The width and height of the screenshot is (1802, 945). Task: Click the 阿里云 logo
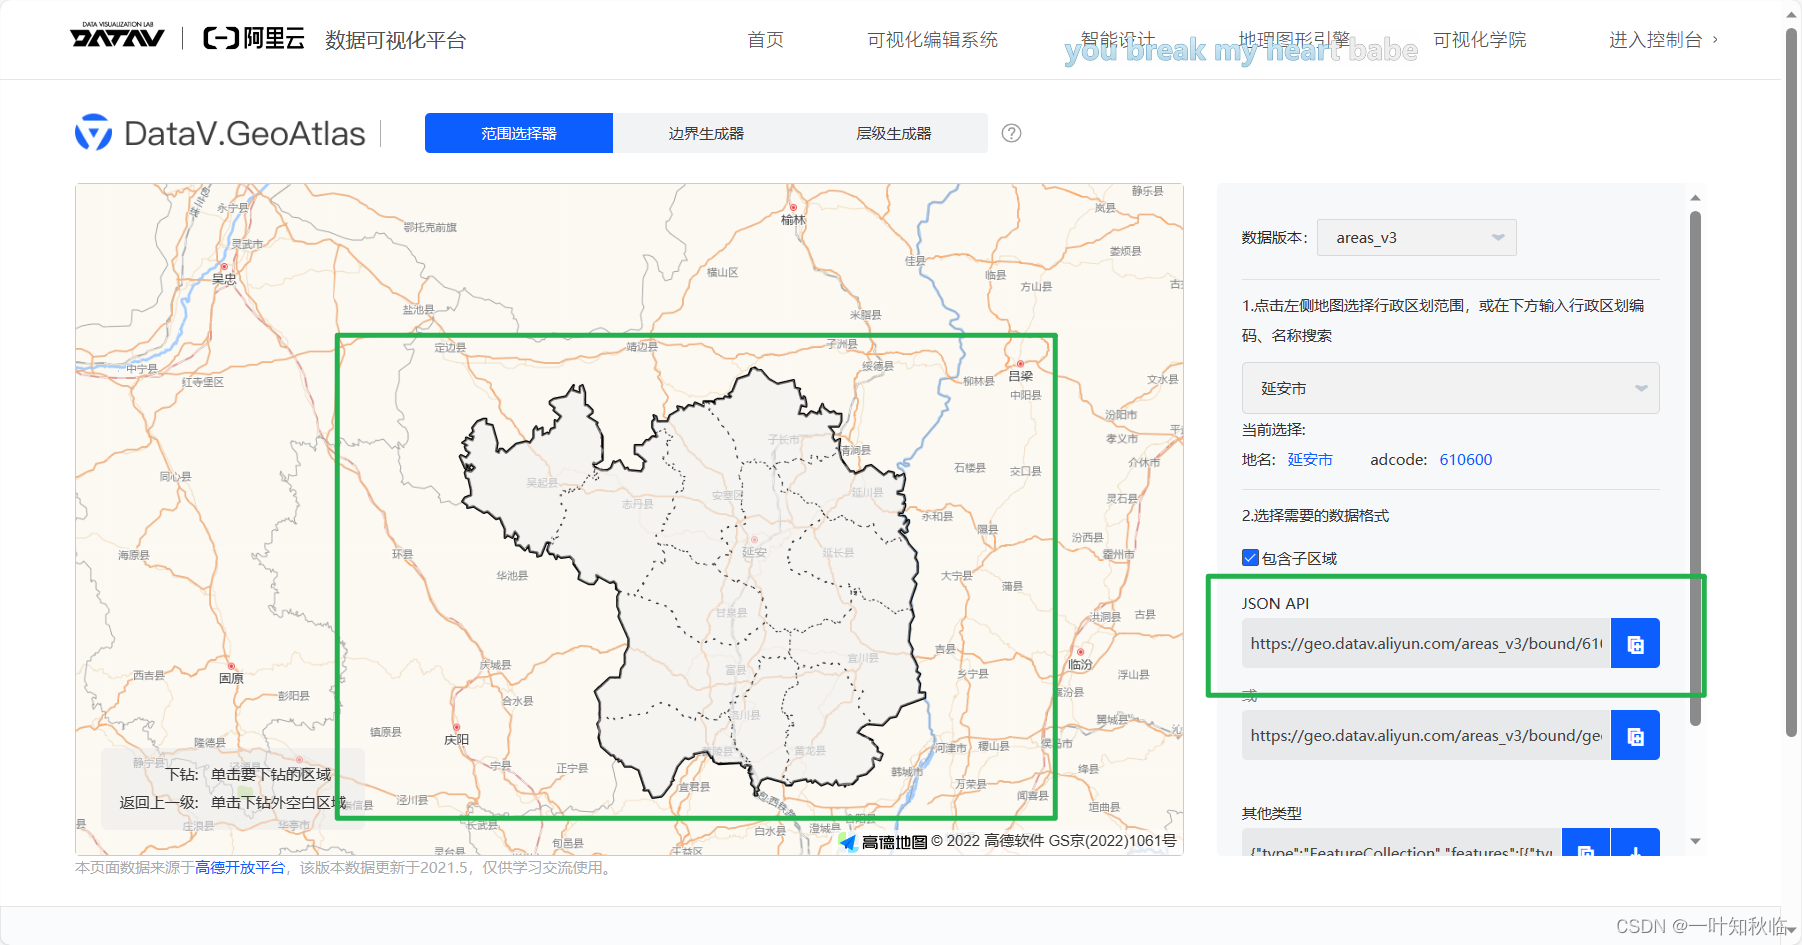[x=254, y=39]
